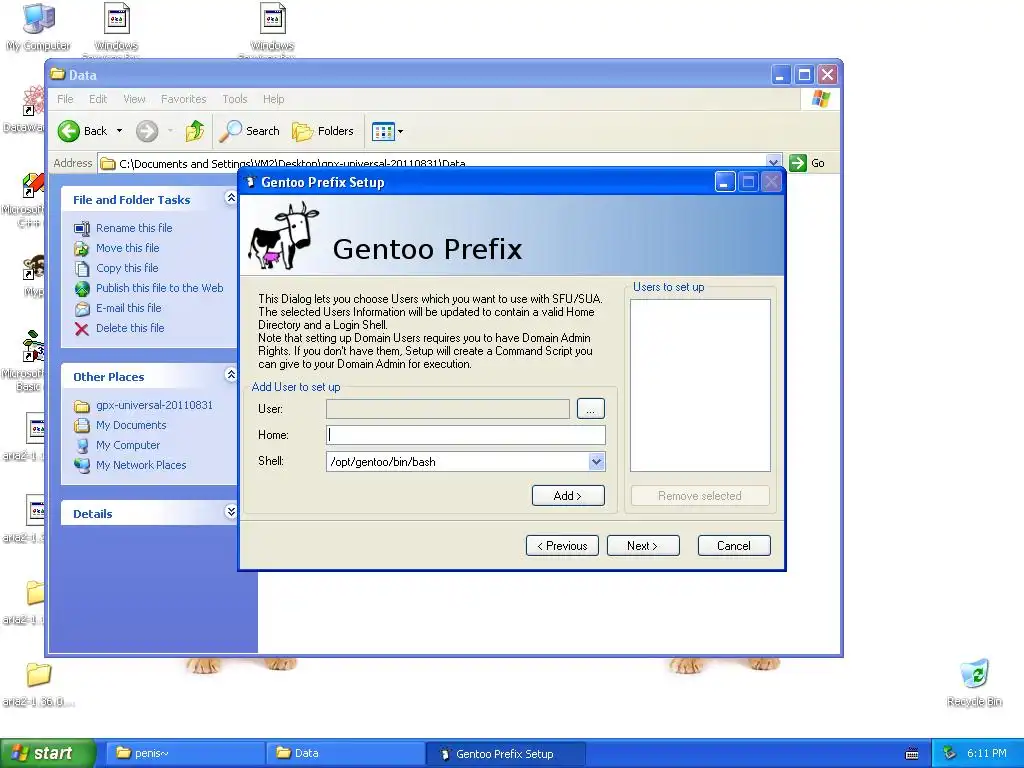Click the system tray keyboard icon
The width and height of the screenshot is (1024, 768).
tap(912, 754)
